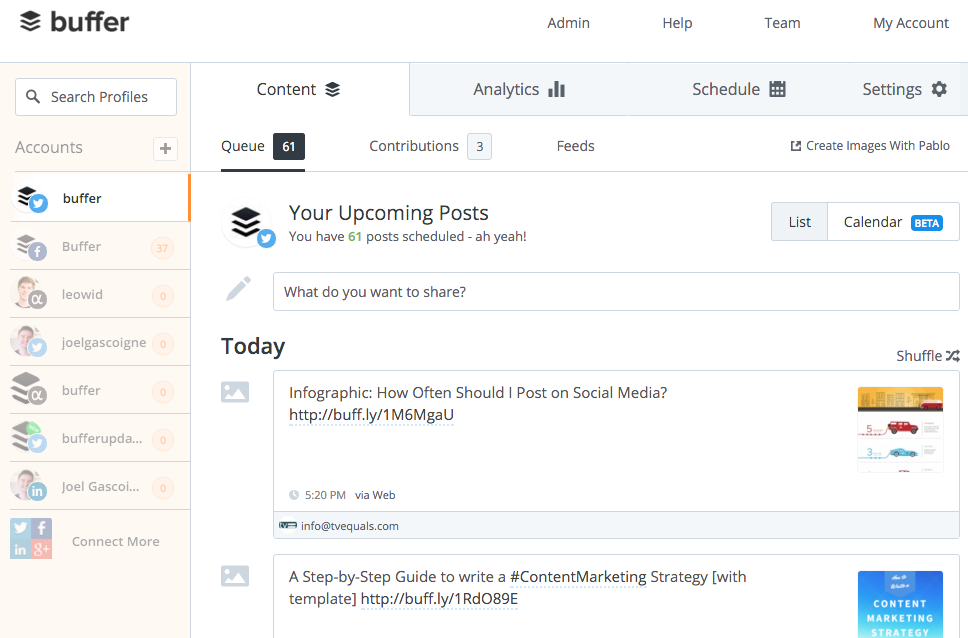968x638 pixels.
Task: Click the pencil compose icon
Action: (x=238, y=288)
